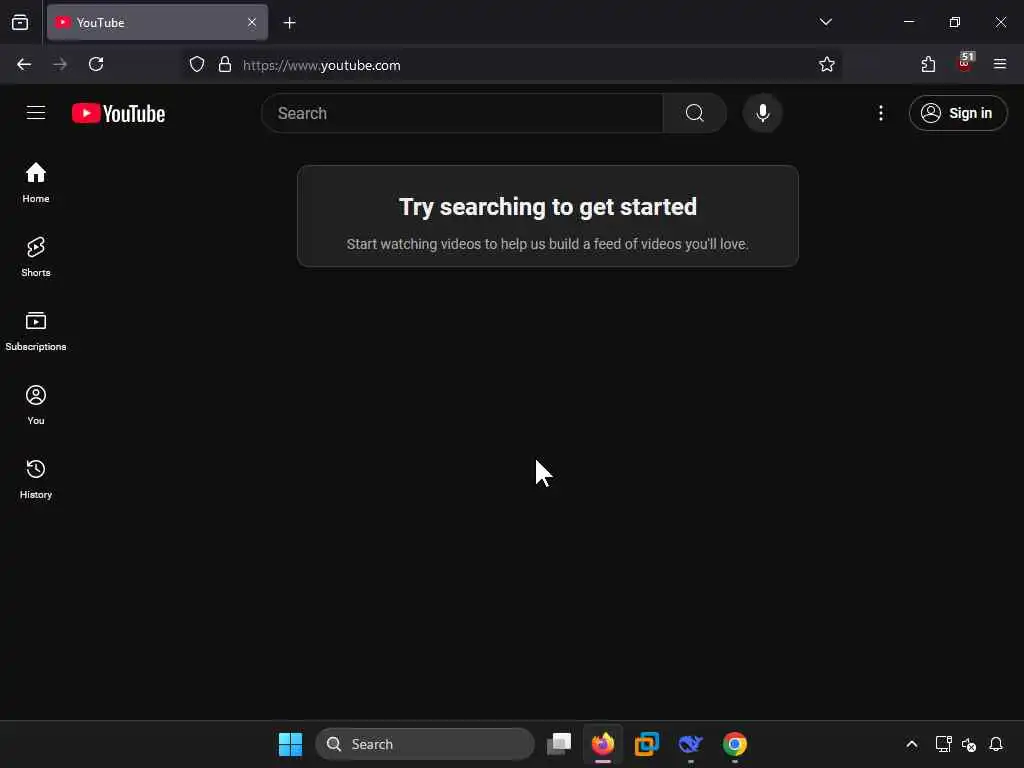The image size is (1024, 768).
Task: Click the Windows taskbar Search box
Action: [424, 744]
